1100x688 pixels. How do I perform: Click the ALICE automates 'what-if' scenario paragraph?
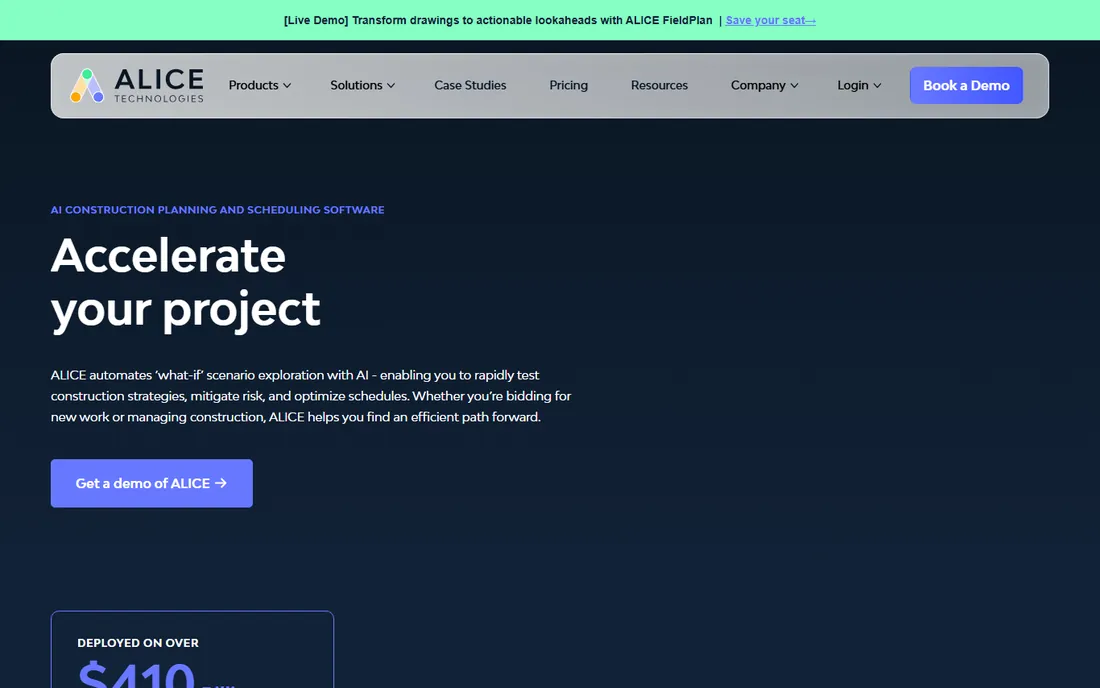point(311,396)
